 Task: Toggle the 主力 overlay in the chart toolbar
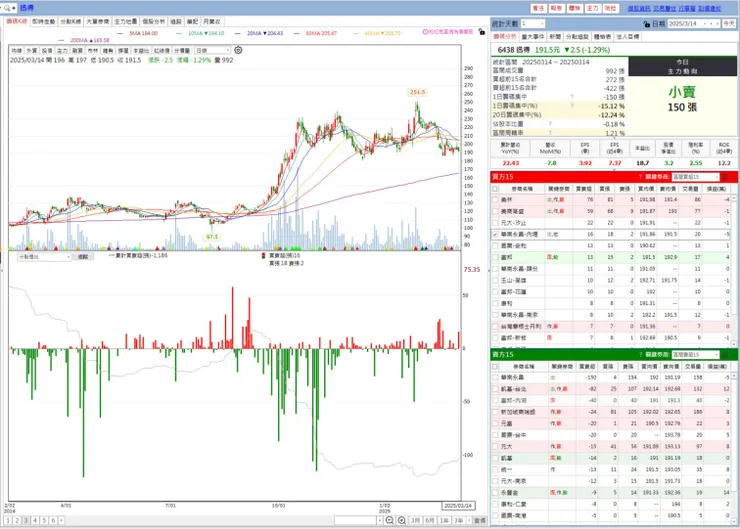[62, 50]
